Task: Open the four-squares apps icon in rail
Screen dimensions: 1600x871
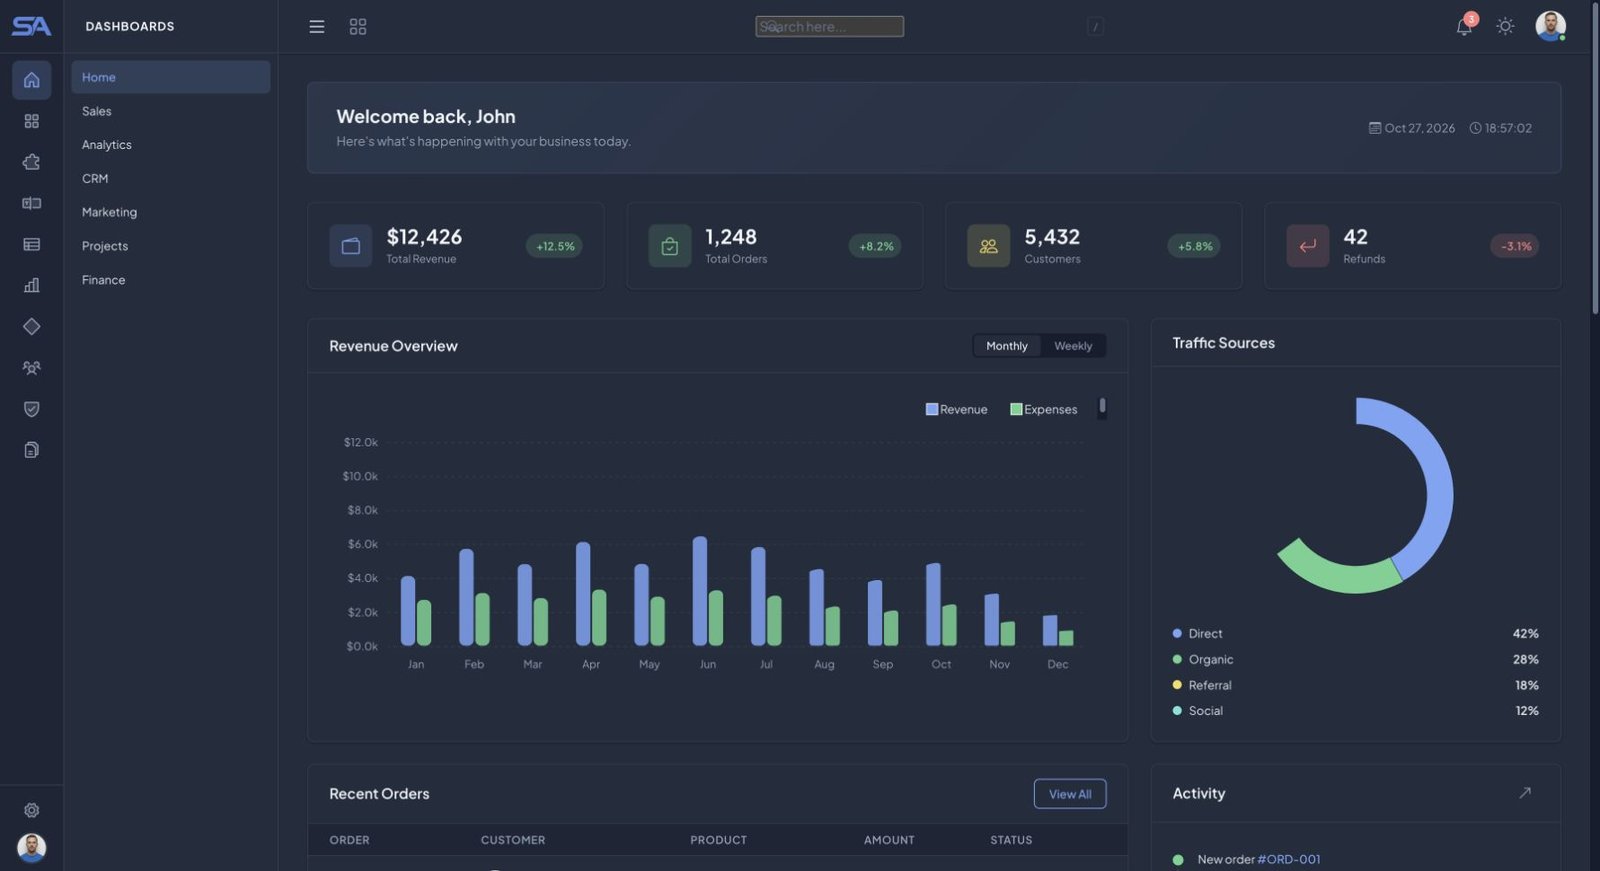Action: click(x=32, y=121)
